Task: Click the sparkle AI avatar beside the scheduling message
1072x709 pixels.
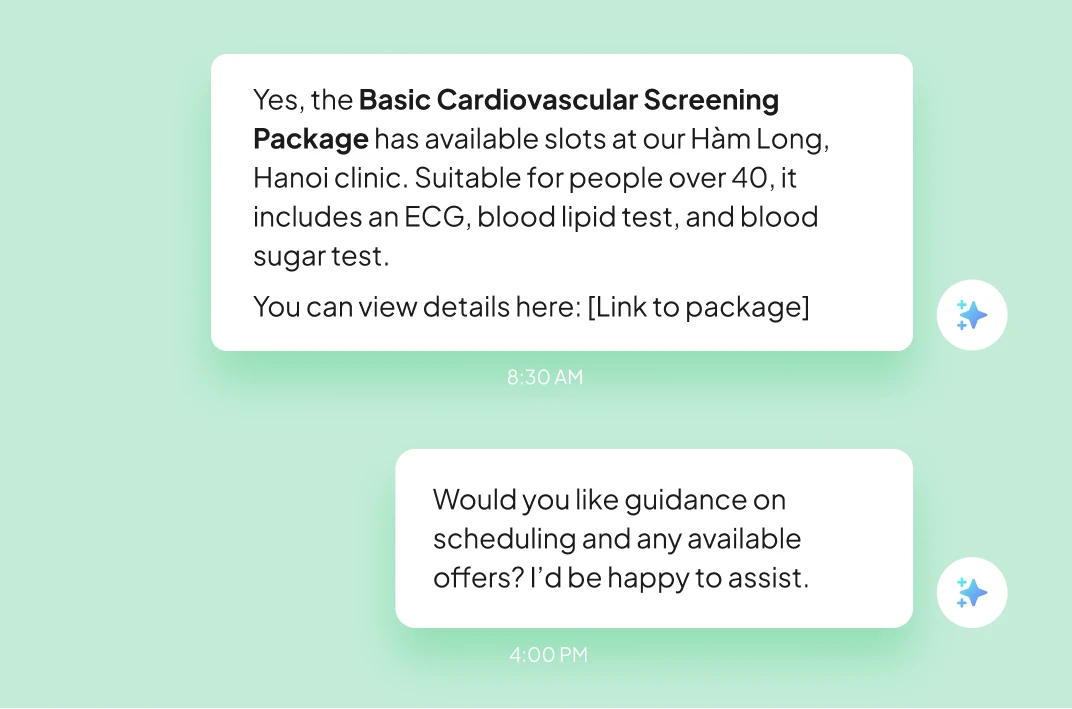Action: [971, 593]
